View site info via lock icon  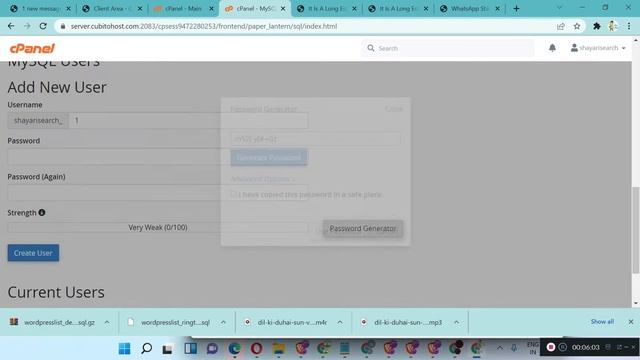click(x=62, y=26)
